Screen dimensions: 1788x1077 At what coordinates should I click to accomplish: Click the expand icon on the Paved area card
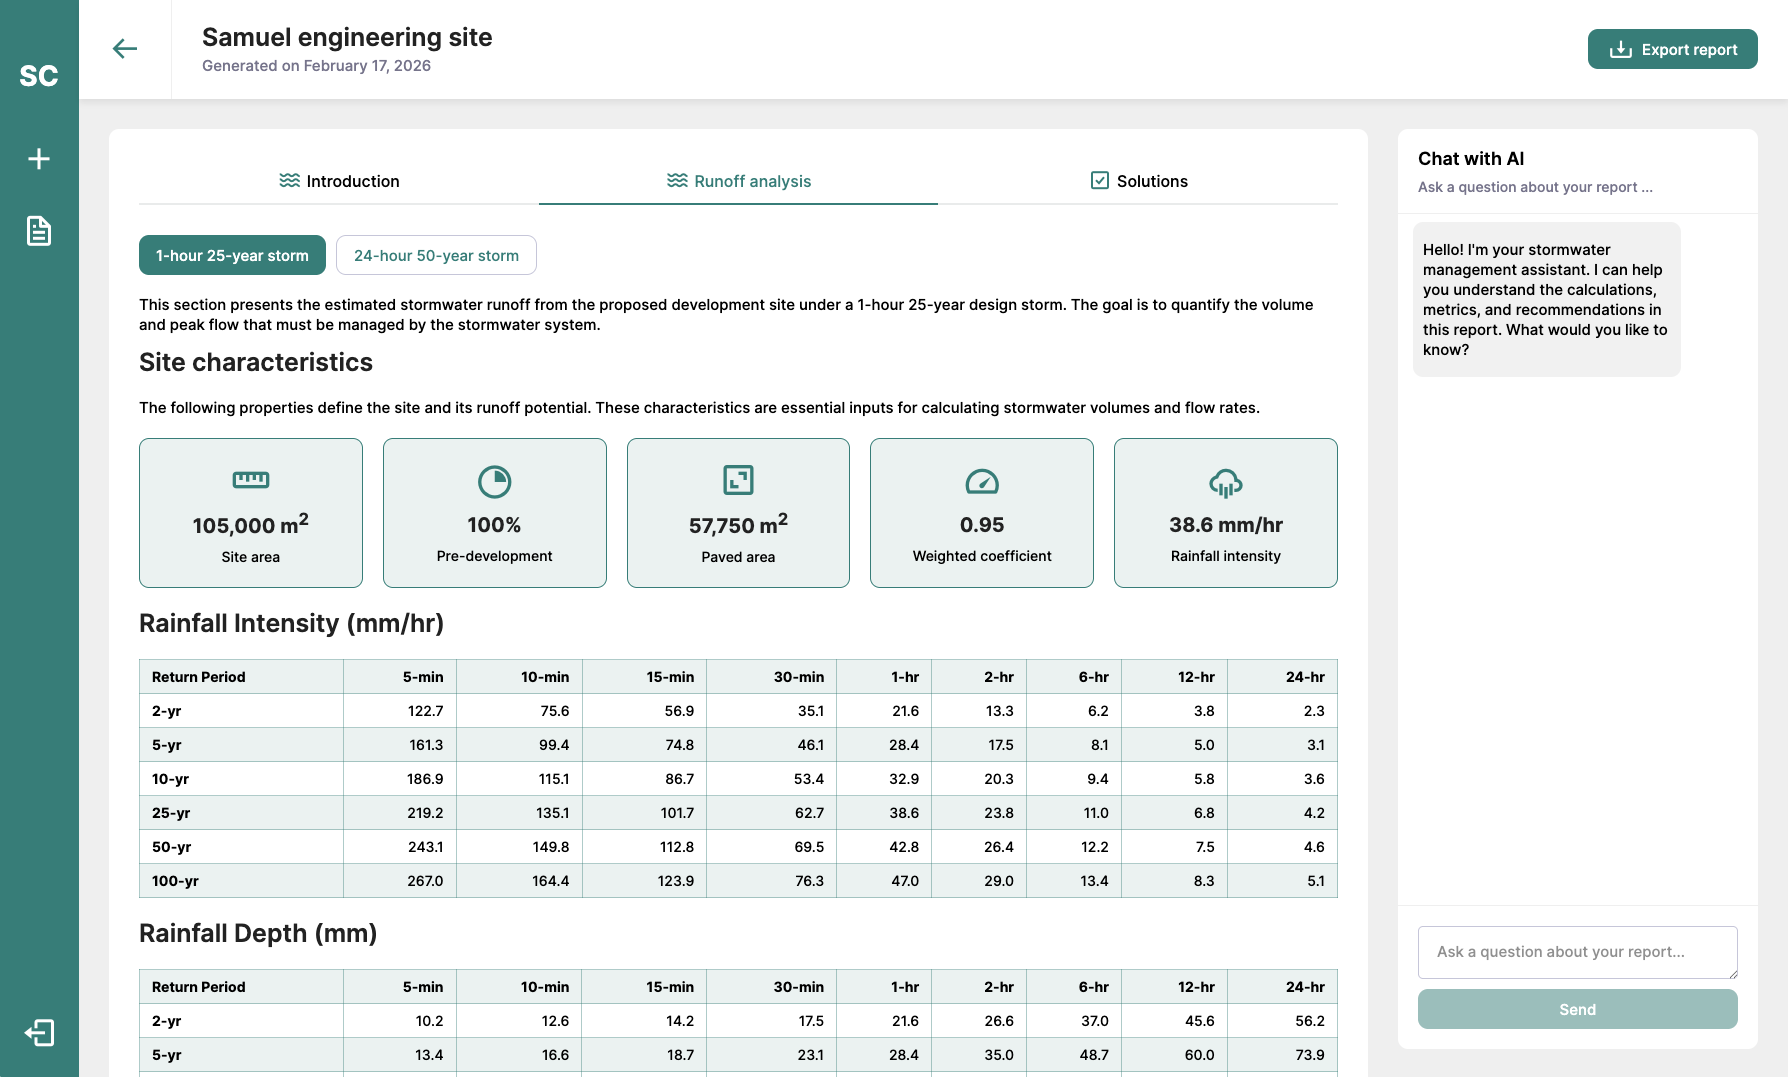[x=738, y=480]
